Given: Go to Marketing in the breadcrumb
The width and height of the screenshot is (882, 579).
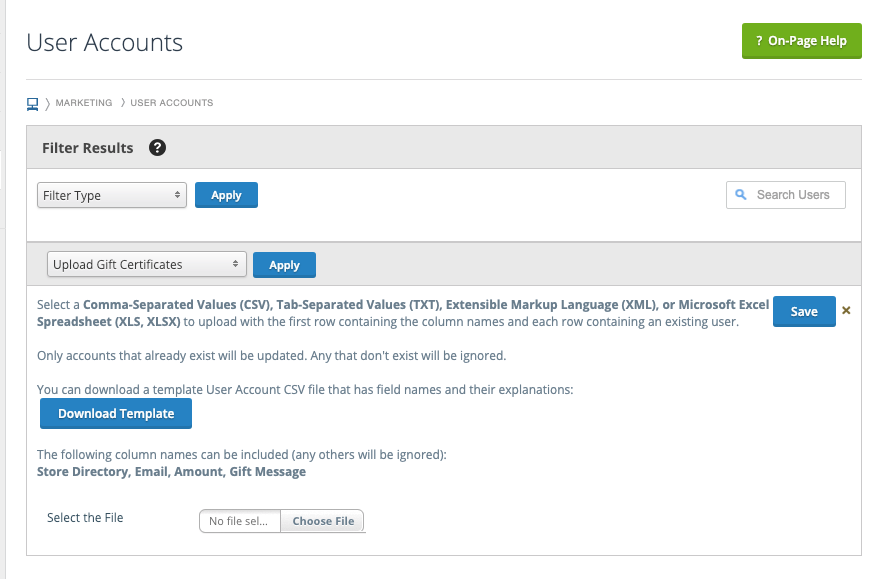Looking at the screenshot, I should [84, 103].
